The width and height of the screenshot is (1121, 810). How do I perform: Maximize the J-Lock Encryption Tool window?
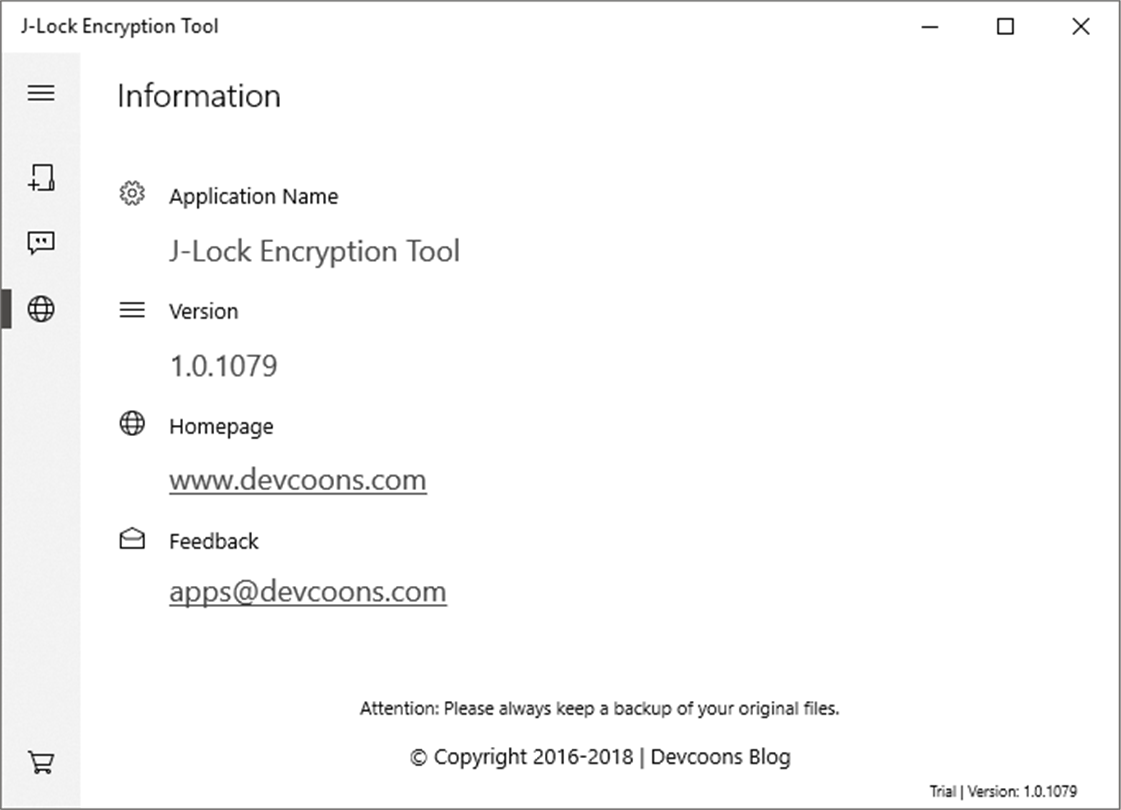pyautogui.click(x=1005, y=27)
